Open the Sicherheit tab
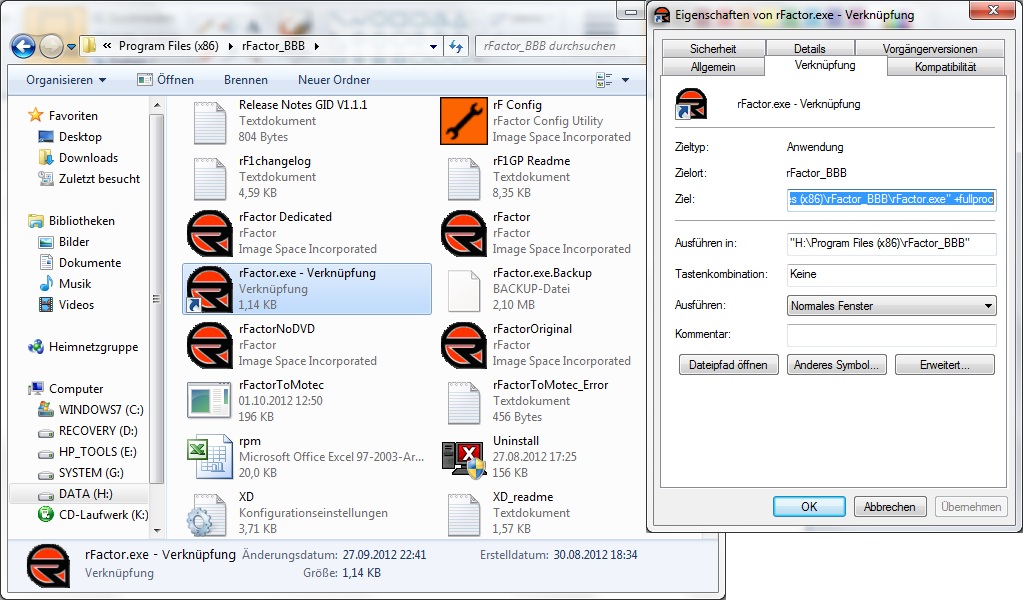This screenshot has height=600, width=1024. 712,49
